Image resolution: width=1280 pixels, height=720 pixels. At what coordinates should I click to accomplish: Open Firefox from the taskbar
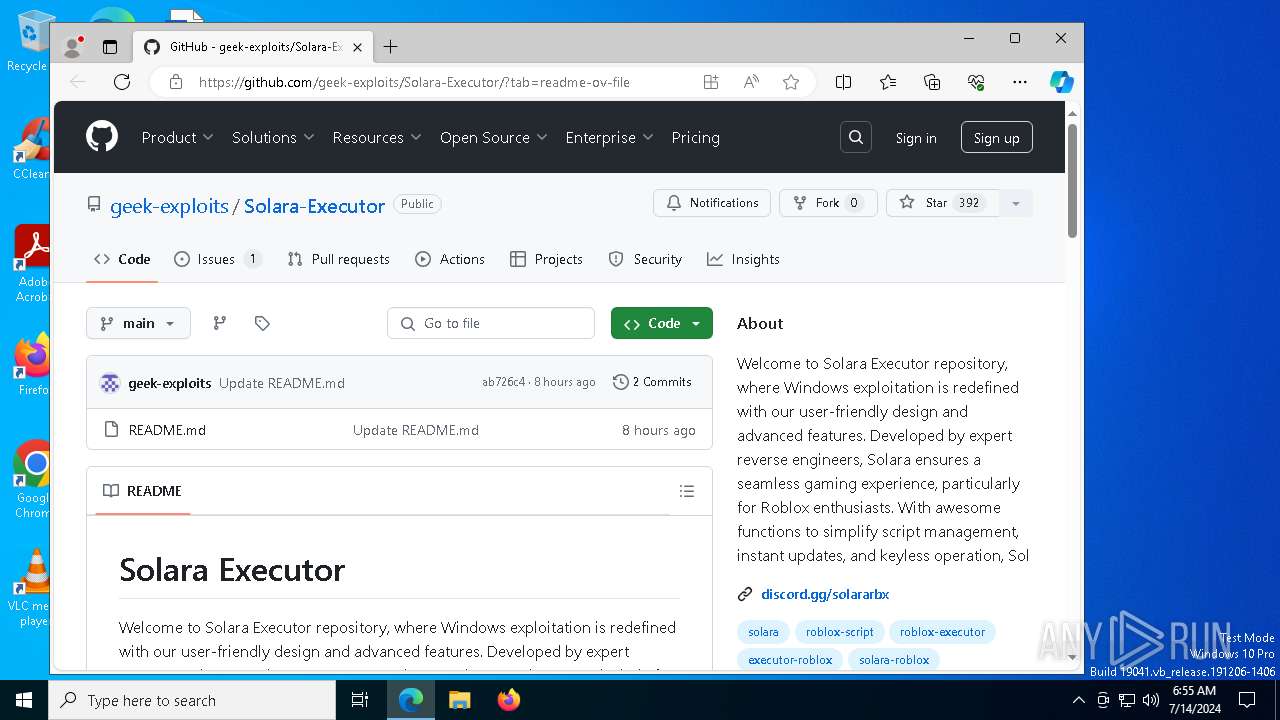(509, 700)
